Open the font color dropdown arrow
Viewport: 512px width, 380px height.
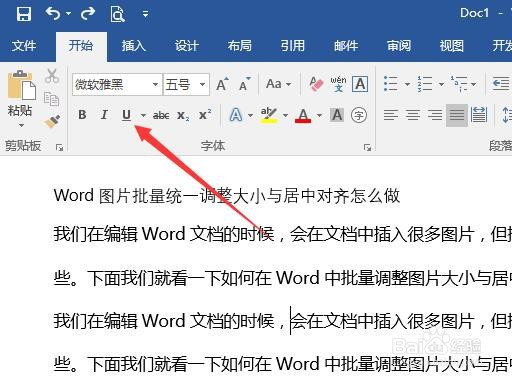click(319, 115)
